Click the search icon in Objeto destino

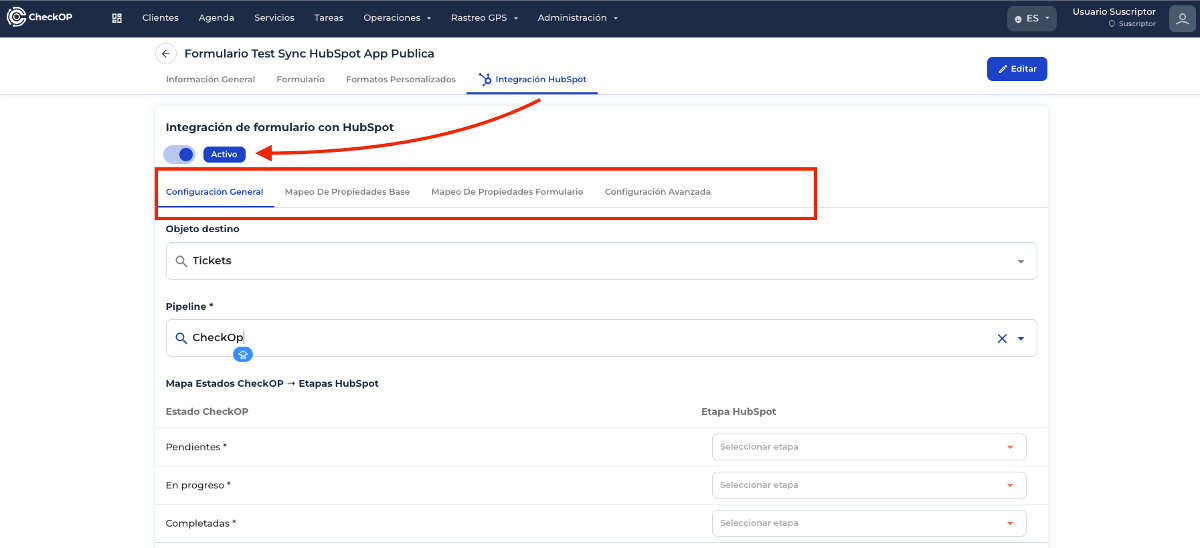(x=181, y=261)
